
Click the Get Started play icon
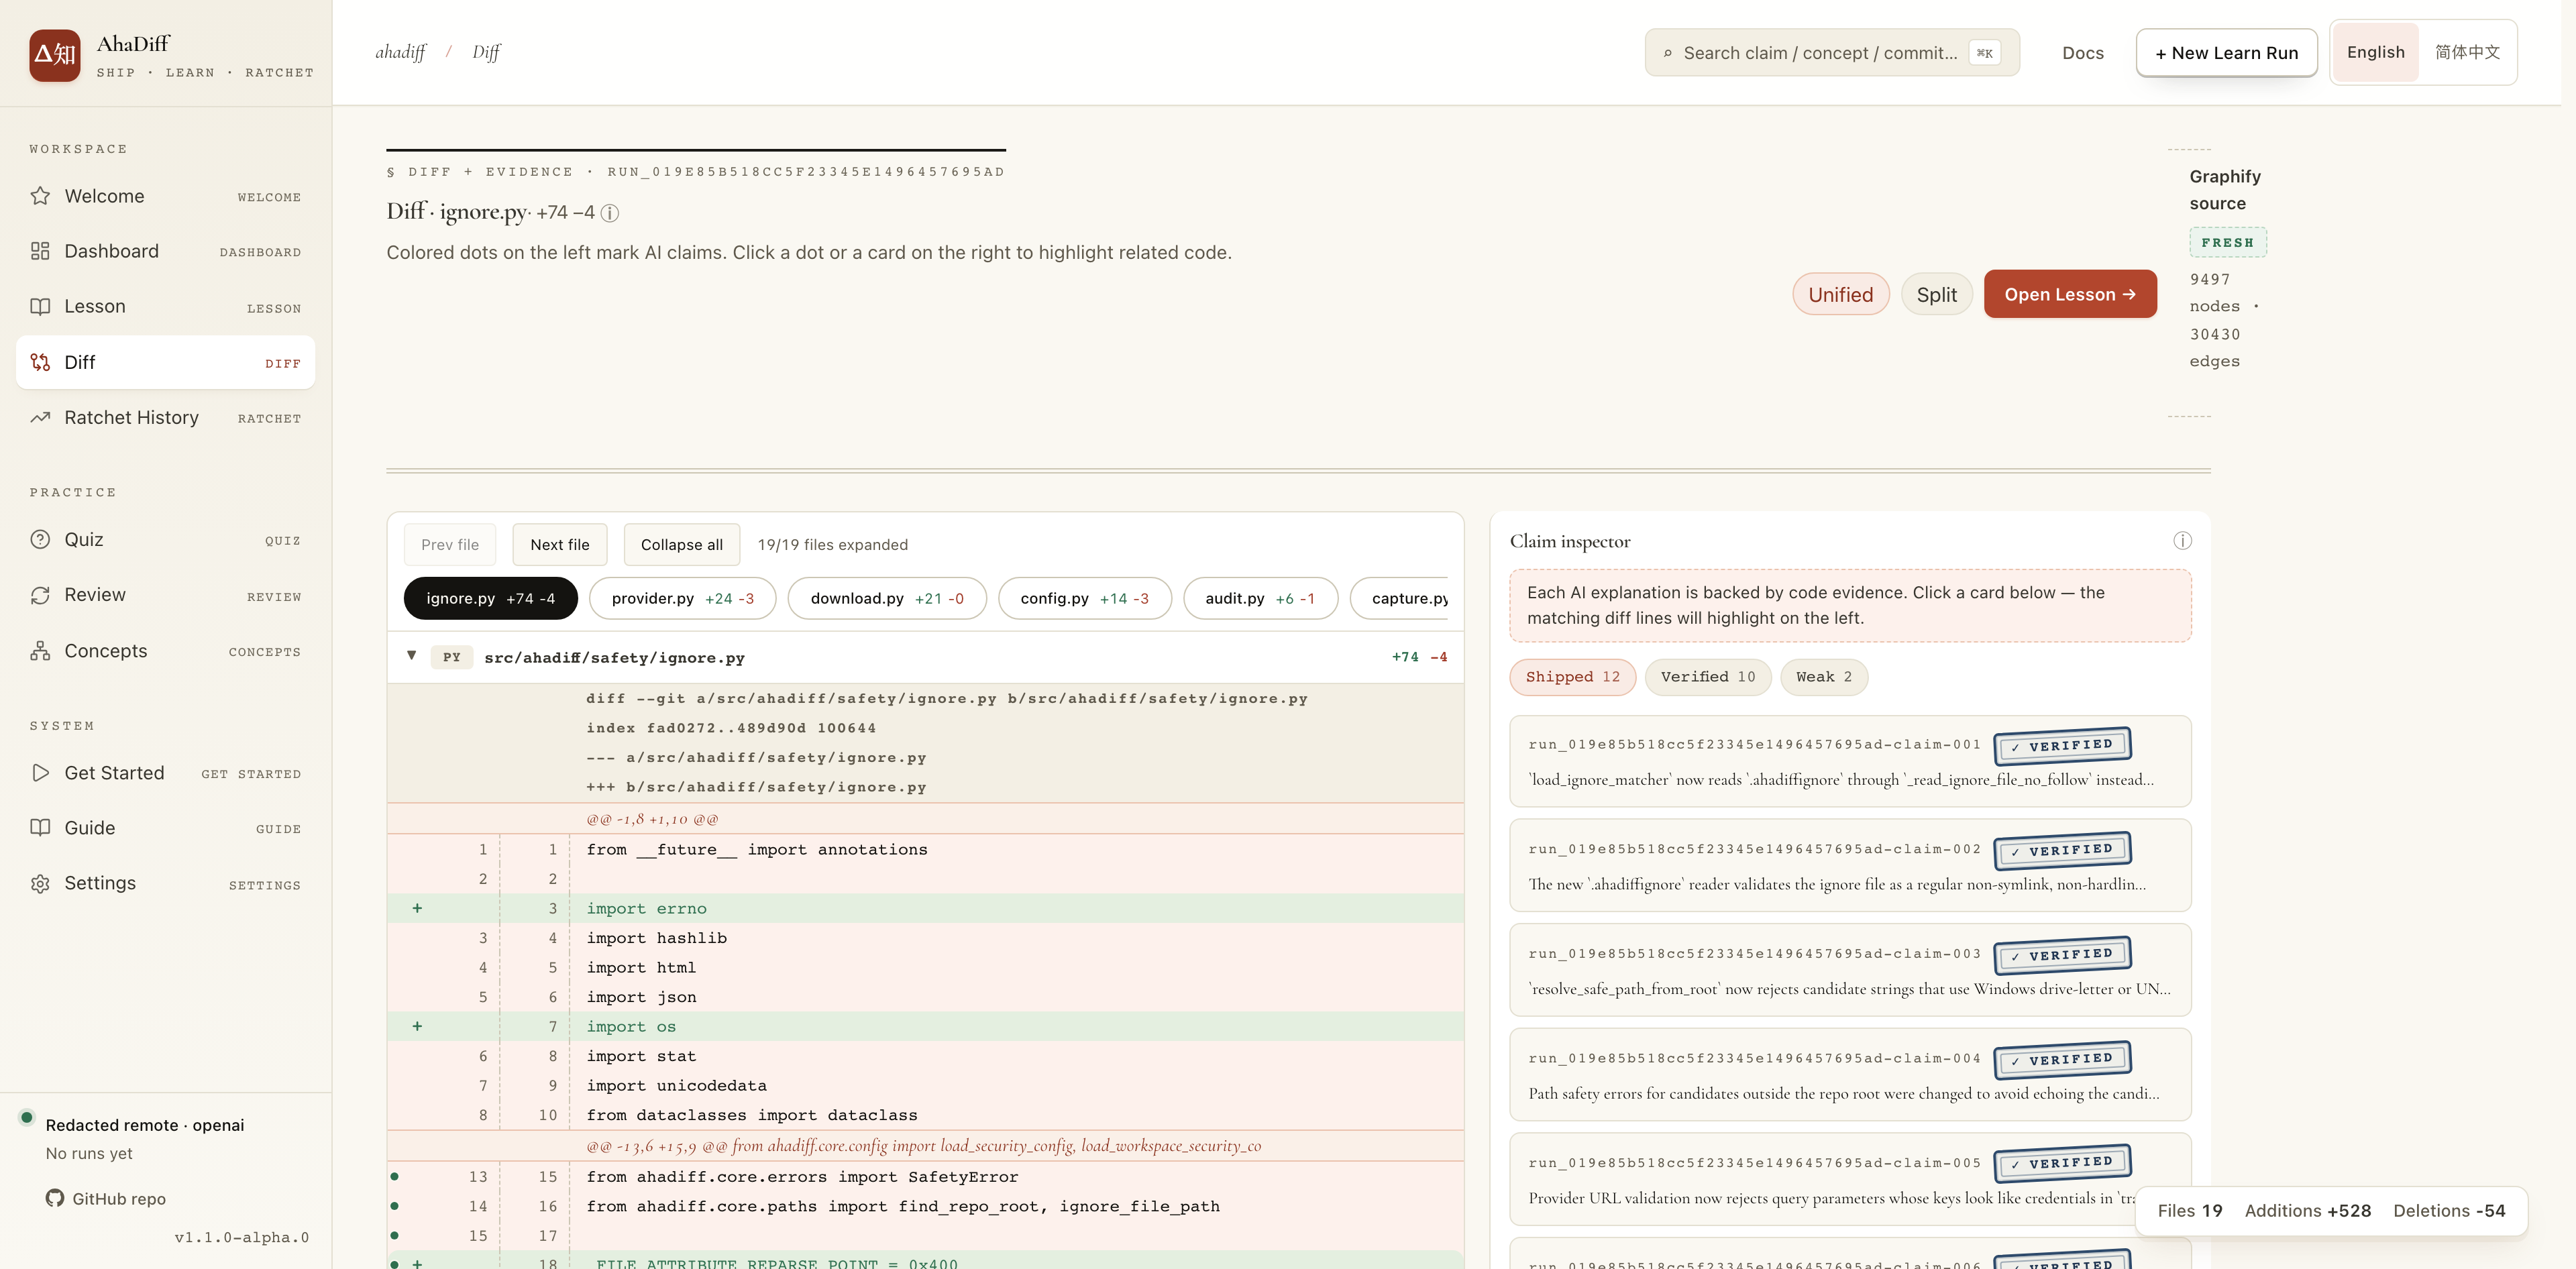pyautogui.click(x=40, y=773)
